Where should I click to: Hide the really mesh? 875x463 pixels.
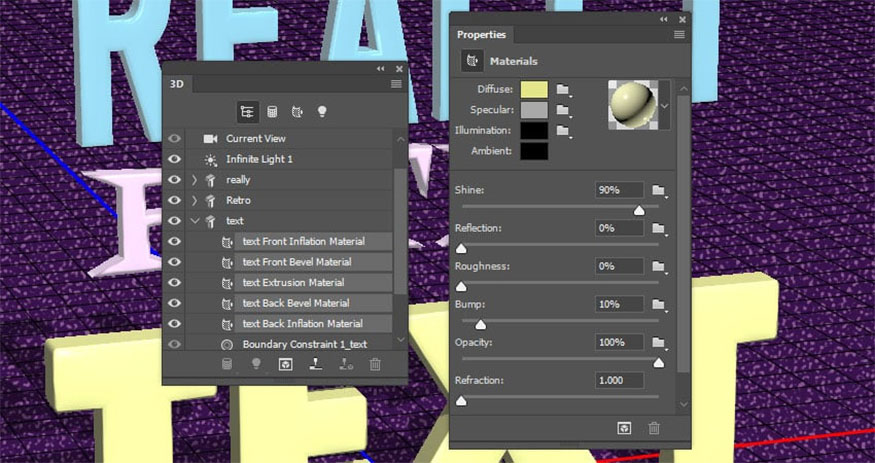pyautogui.click(x=175, y=180)
